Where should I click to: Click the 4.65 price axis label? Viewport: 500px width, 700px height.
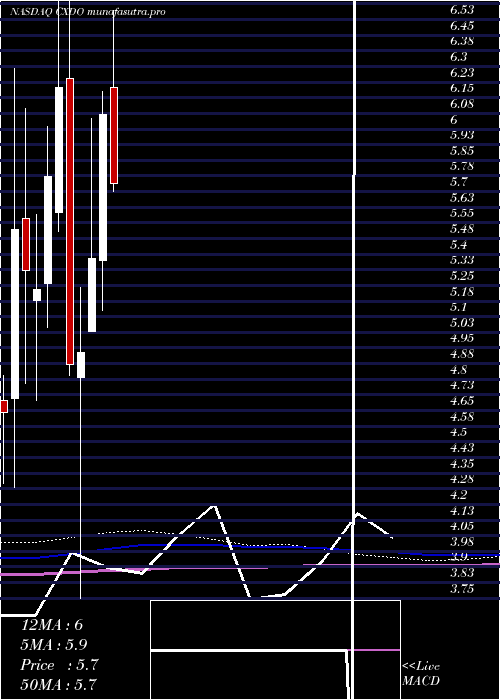click(462, 400)
